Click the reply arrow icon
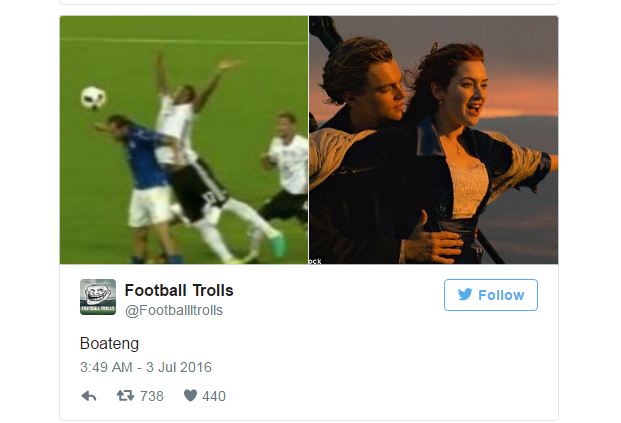Viewport: 621px width, 423px height. click(x=89, y=396)
